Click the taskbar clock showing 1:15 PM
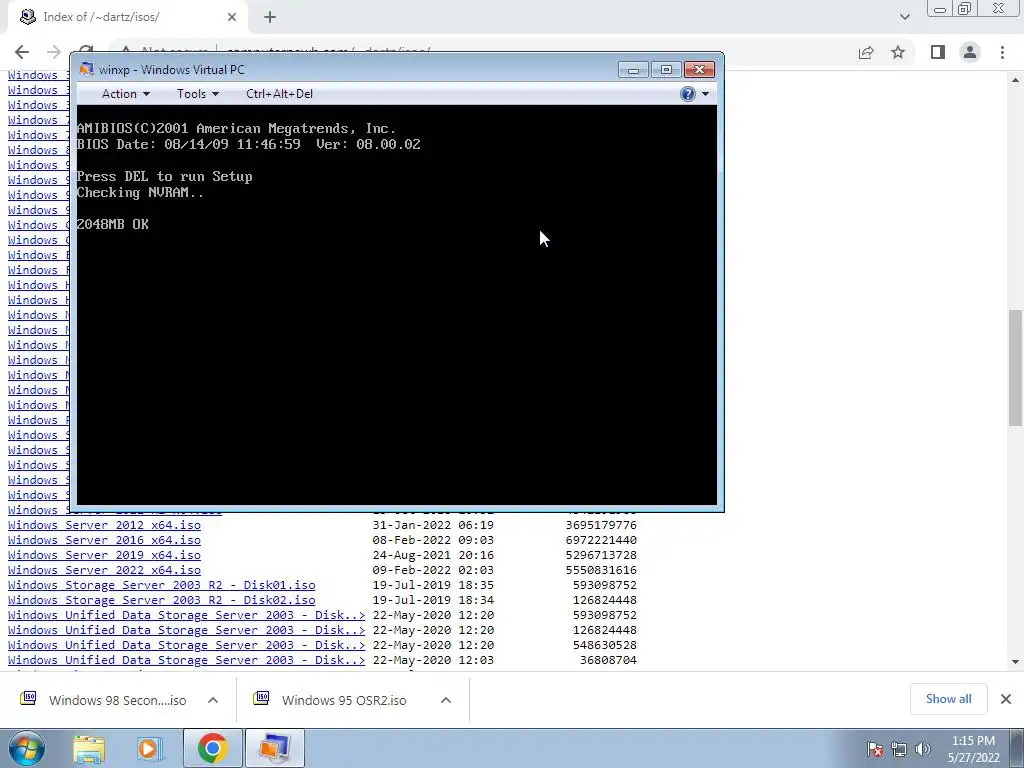This screenshot has height=768, width=1024. click(974, 749)
